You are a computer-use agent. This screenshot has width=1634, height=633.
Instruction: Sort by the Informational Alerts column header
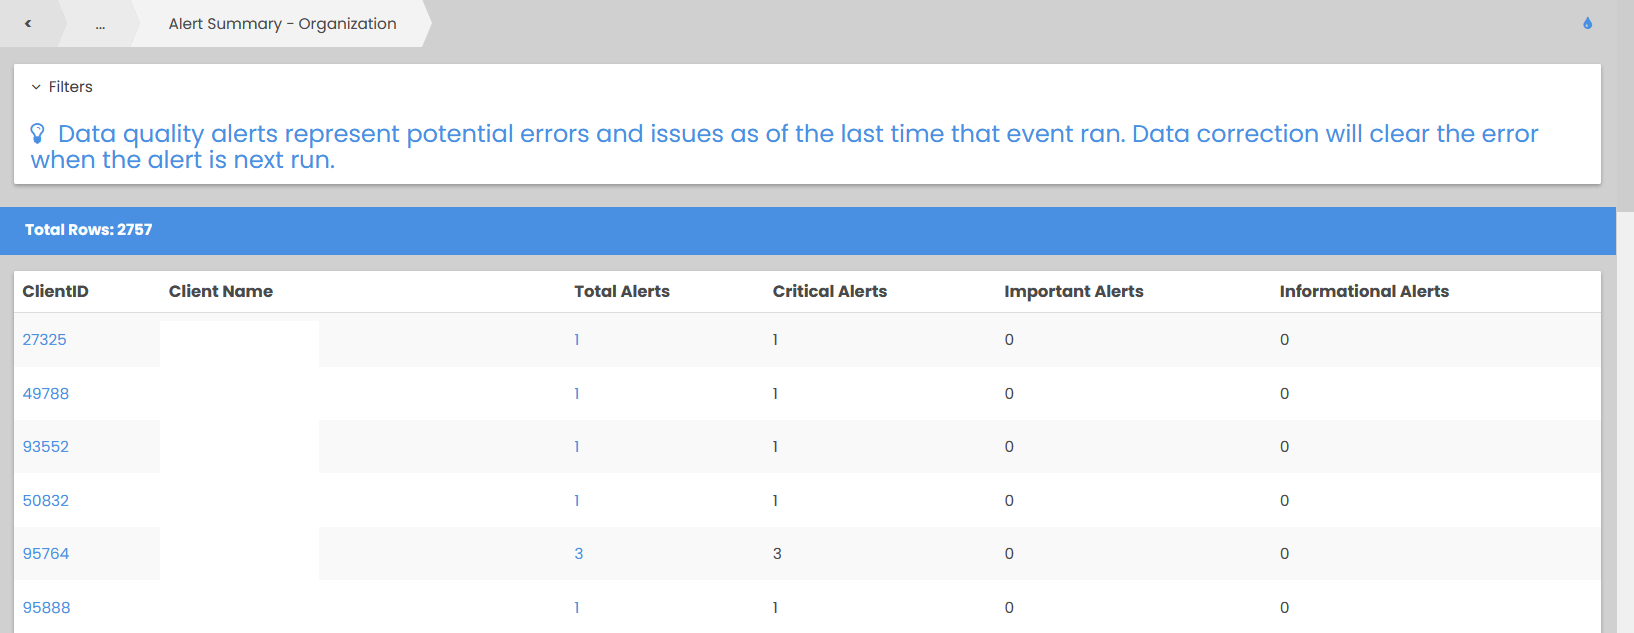click(x=1364, y=292)
